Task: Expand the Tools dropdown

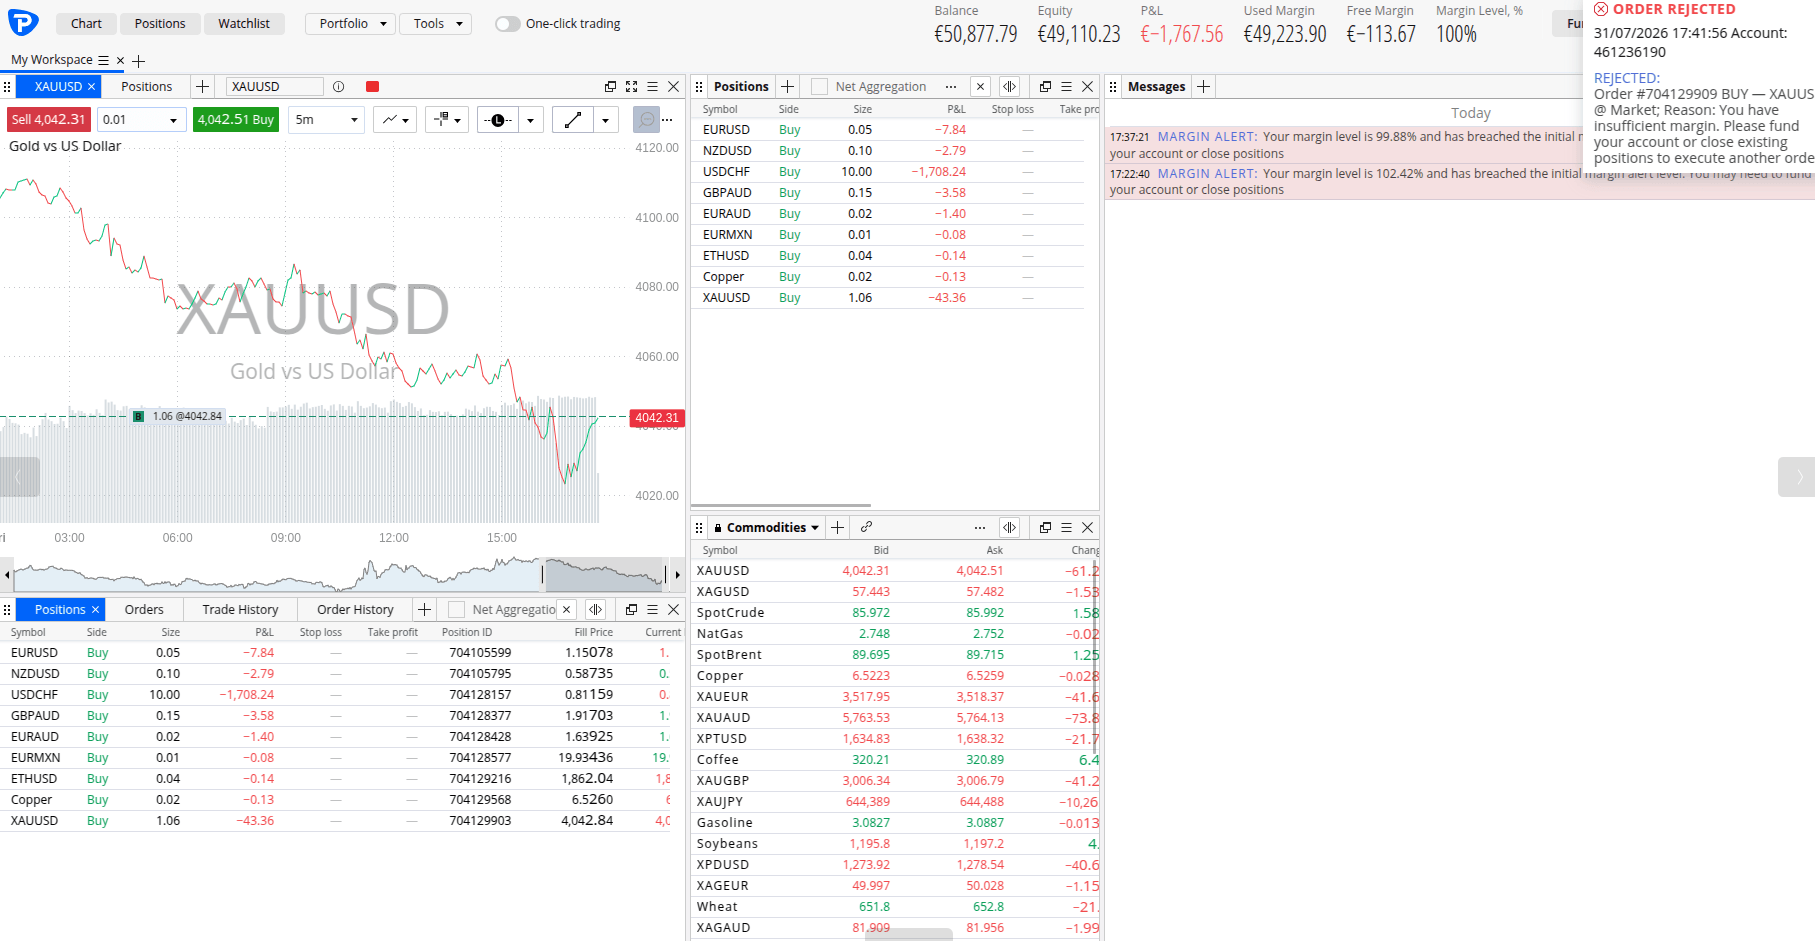Action: (x=435, y=24)
